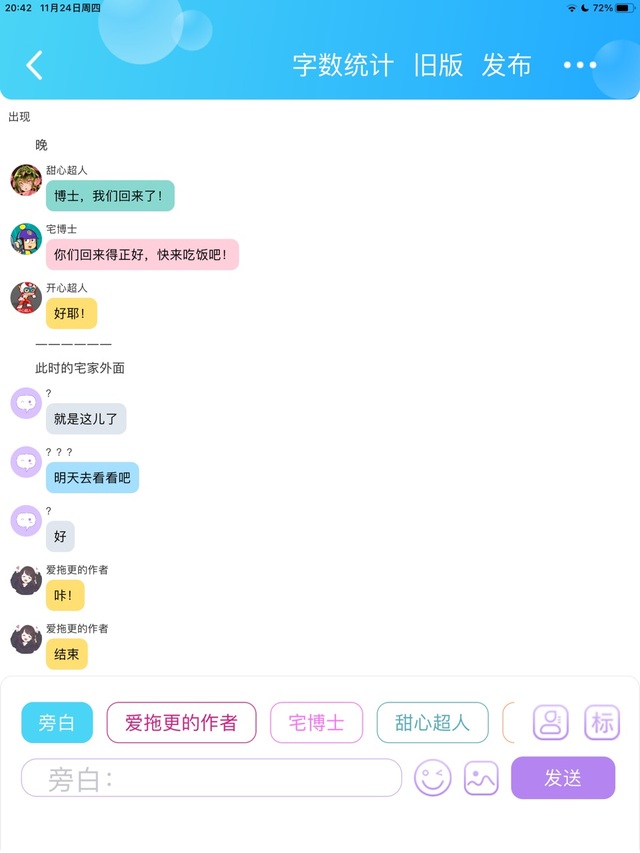
Task: Switch speaker to 爱拖更的作者
Action: click(x=181, y=722)
